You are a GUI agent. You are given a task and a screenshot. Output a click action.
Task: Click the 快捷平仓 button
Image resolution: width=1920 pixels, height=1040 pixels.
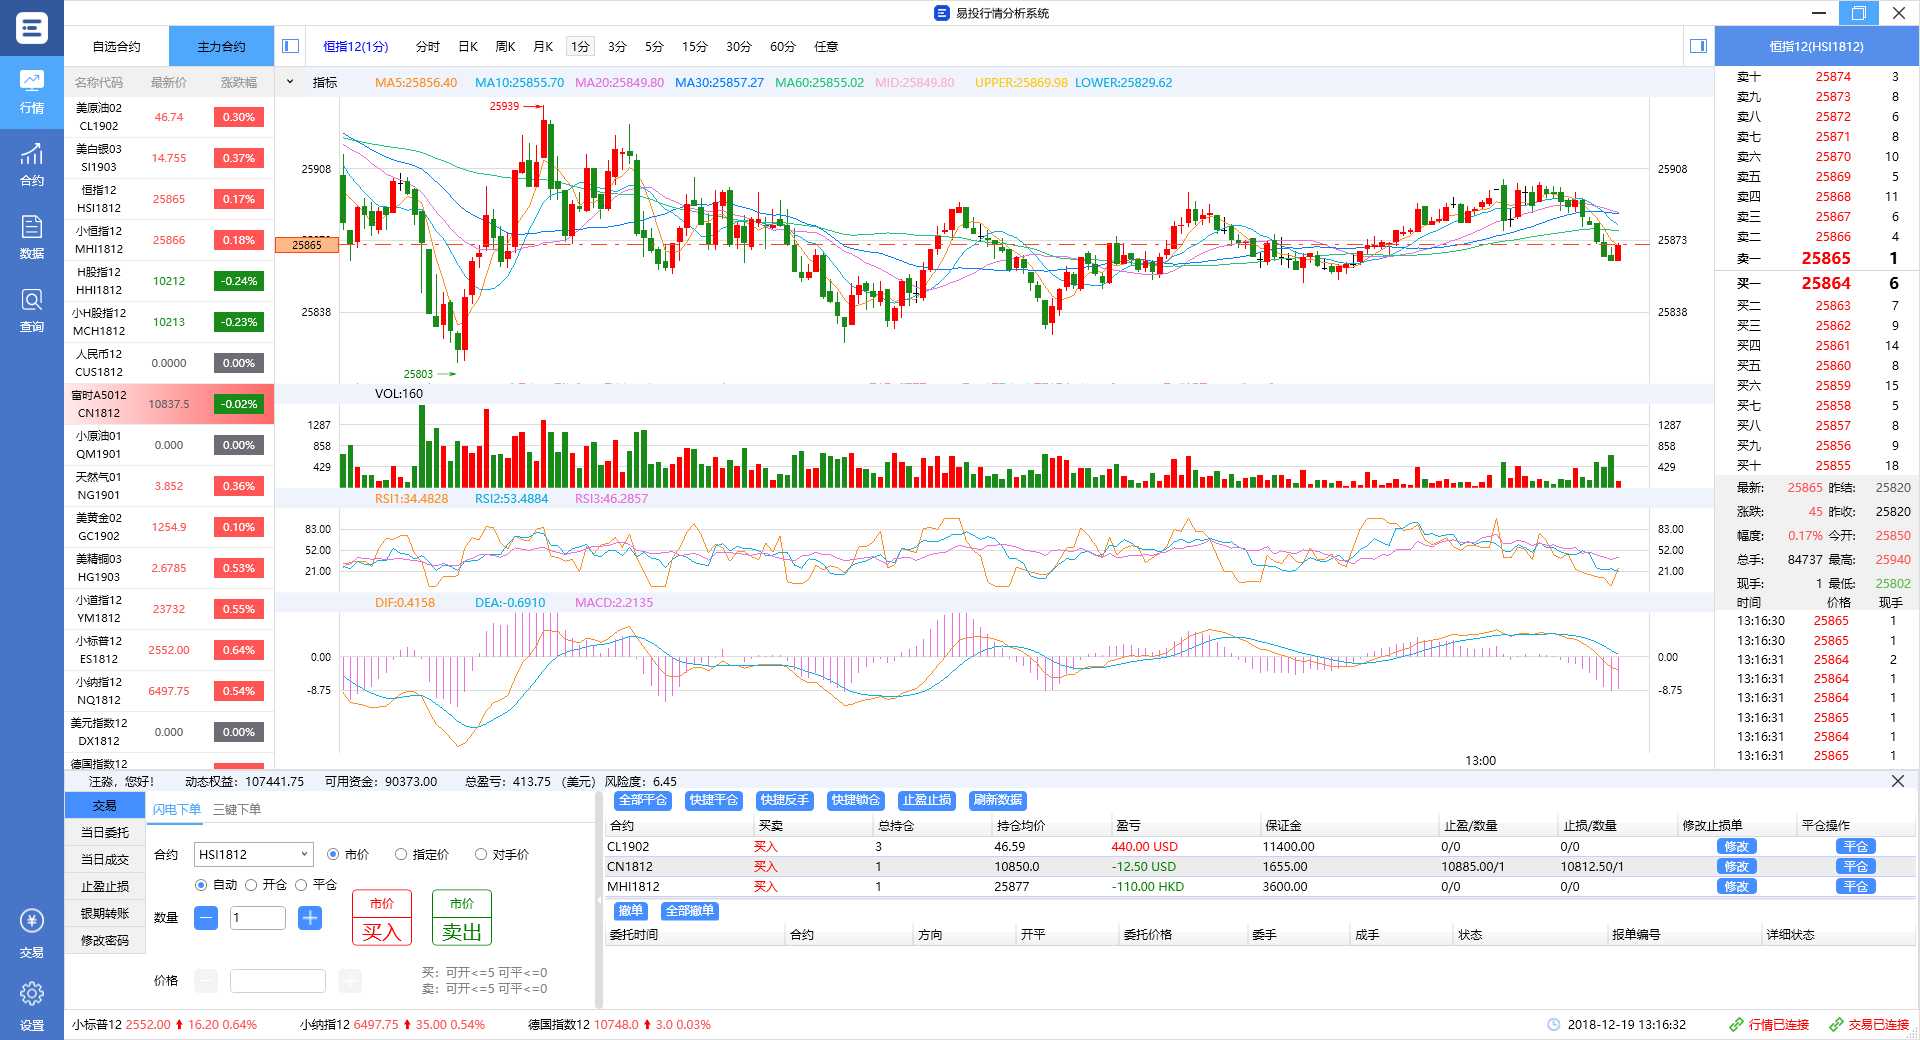[x=713, y=800]
